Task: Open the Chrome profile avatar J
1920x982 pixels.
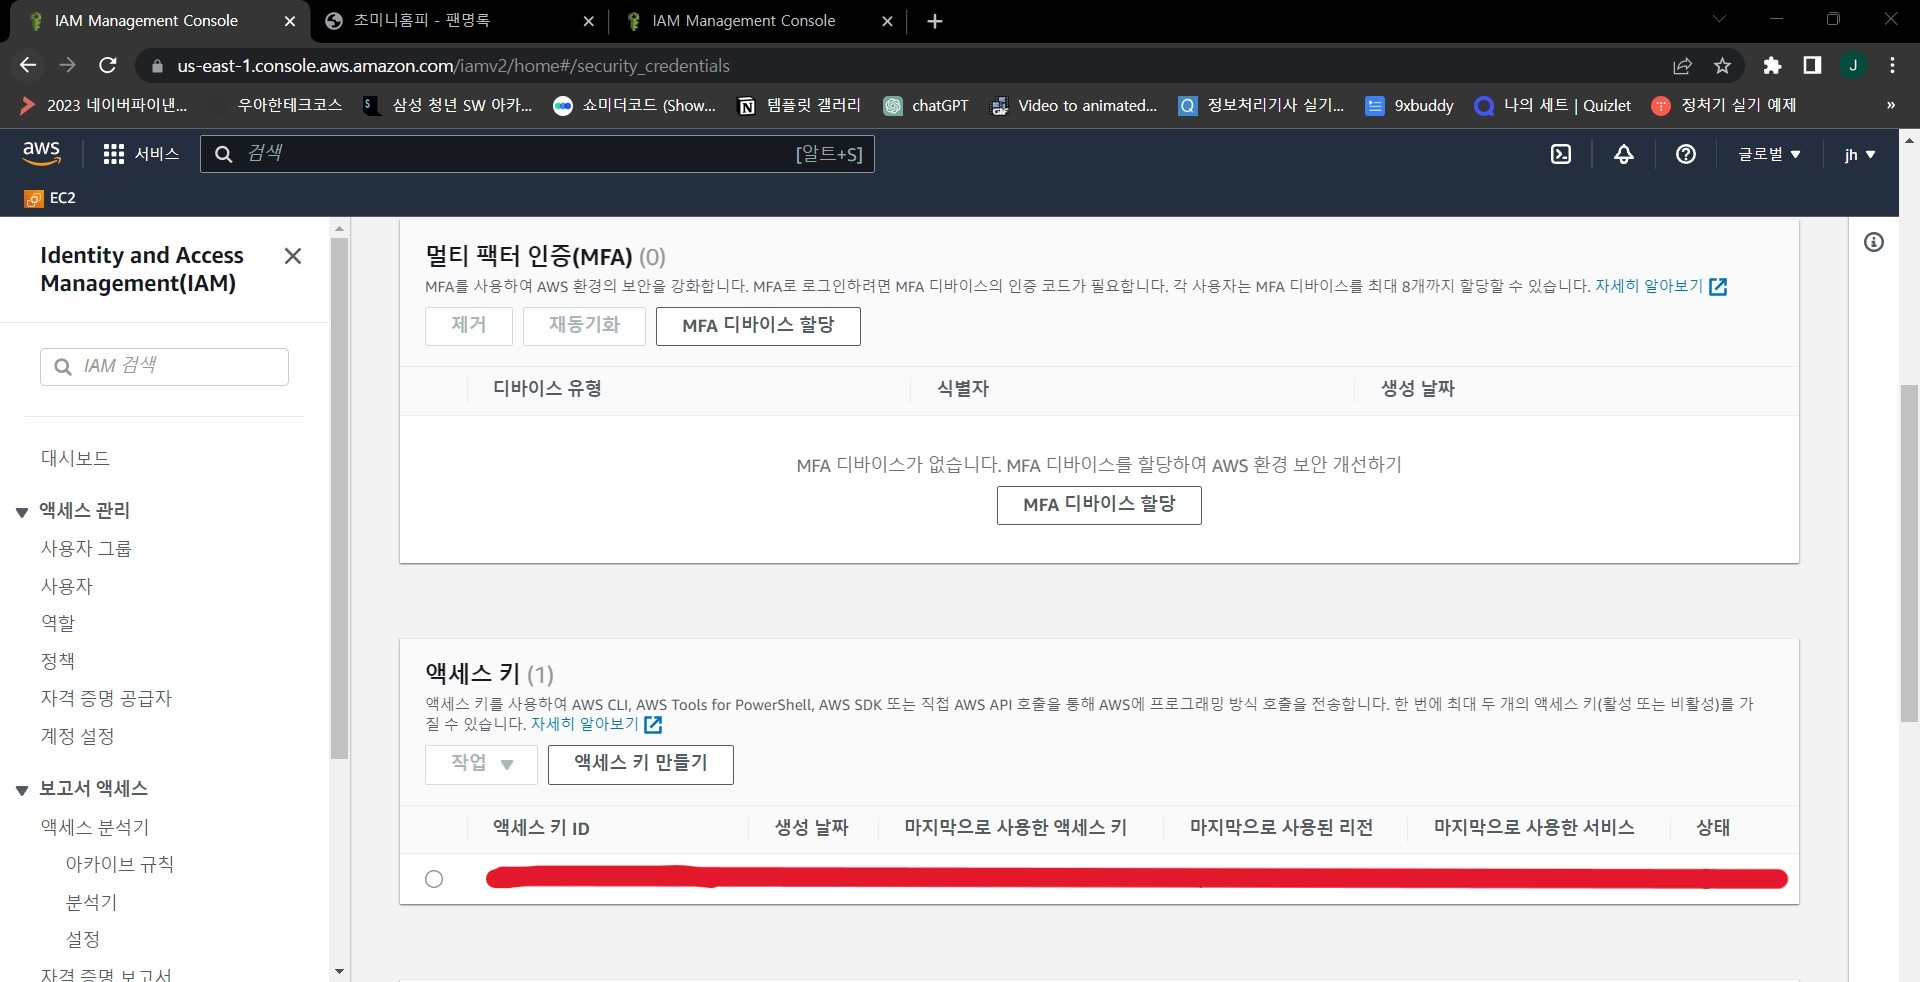Action: tap(1853, 65)
